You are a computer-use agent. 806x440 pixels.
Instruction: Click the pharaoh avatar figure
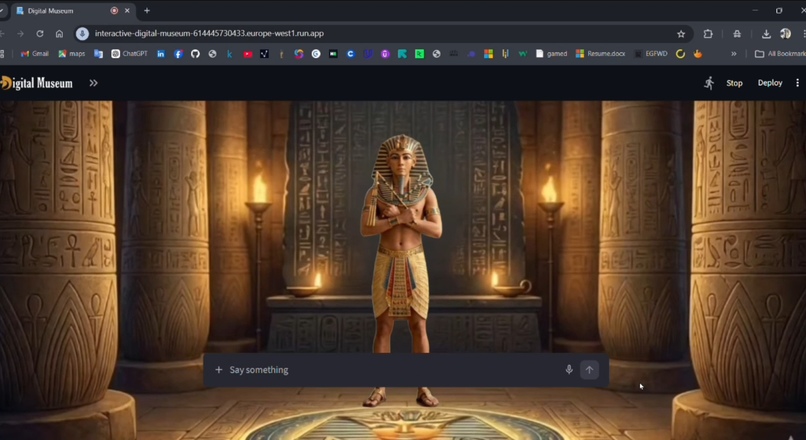401,270
